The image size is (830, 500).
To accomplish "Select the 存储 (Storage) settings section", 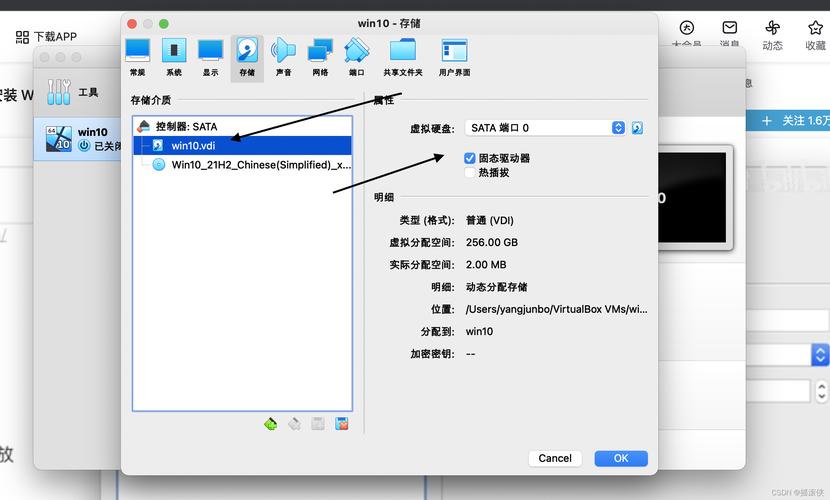I will 247,58.
